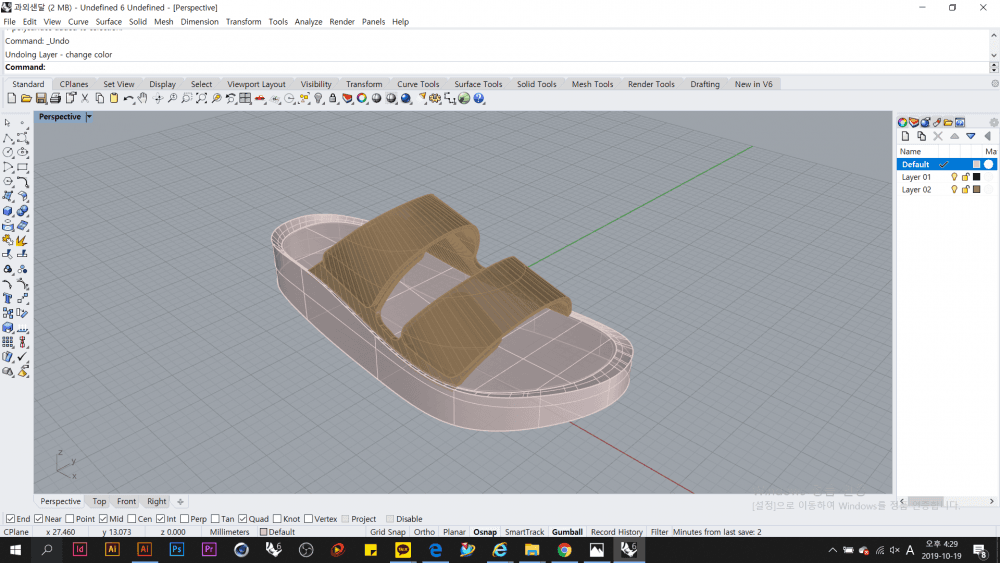Click the blue Help question mark icon
The image size is (1000, 563).
(479, 99)
